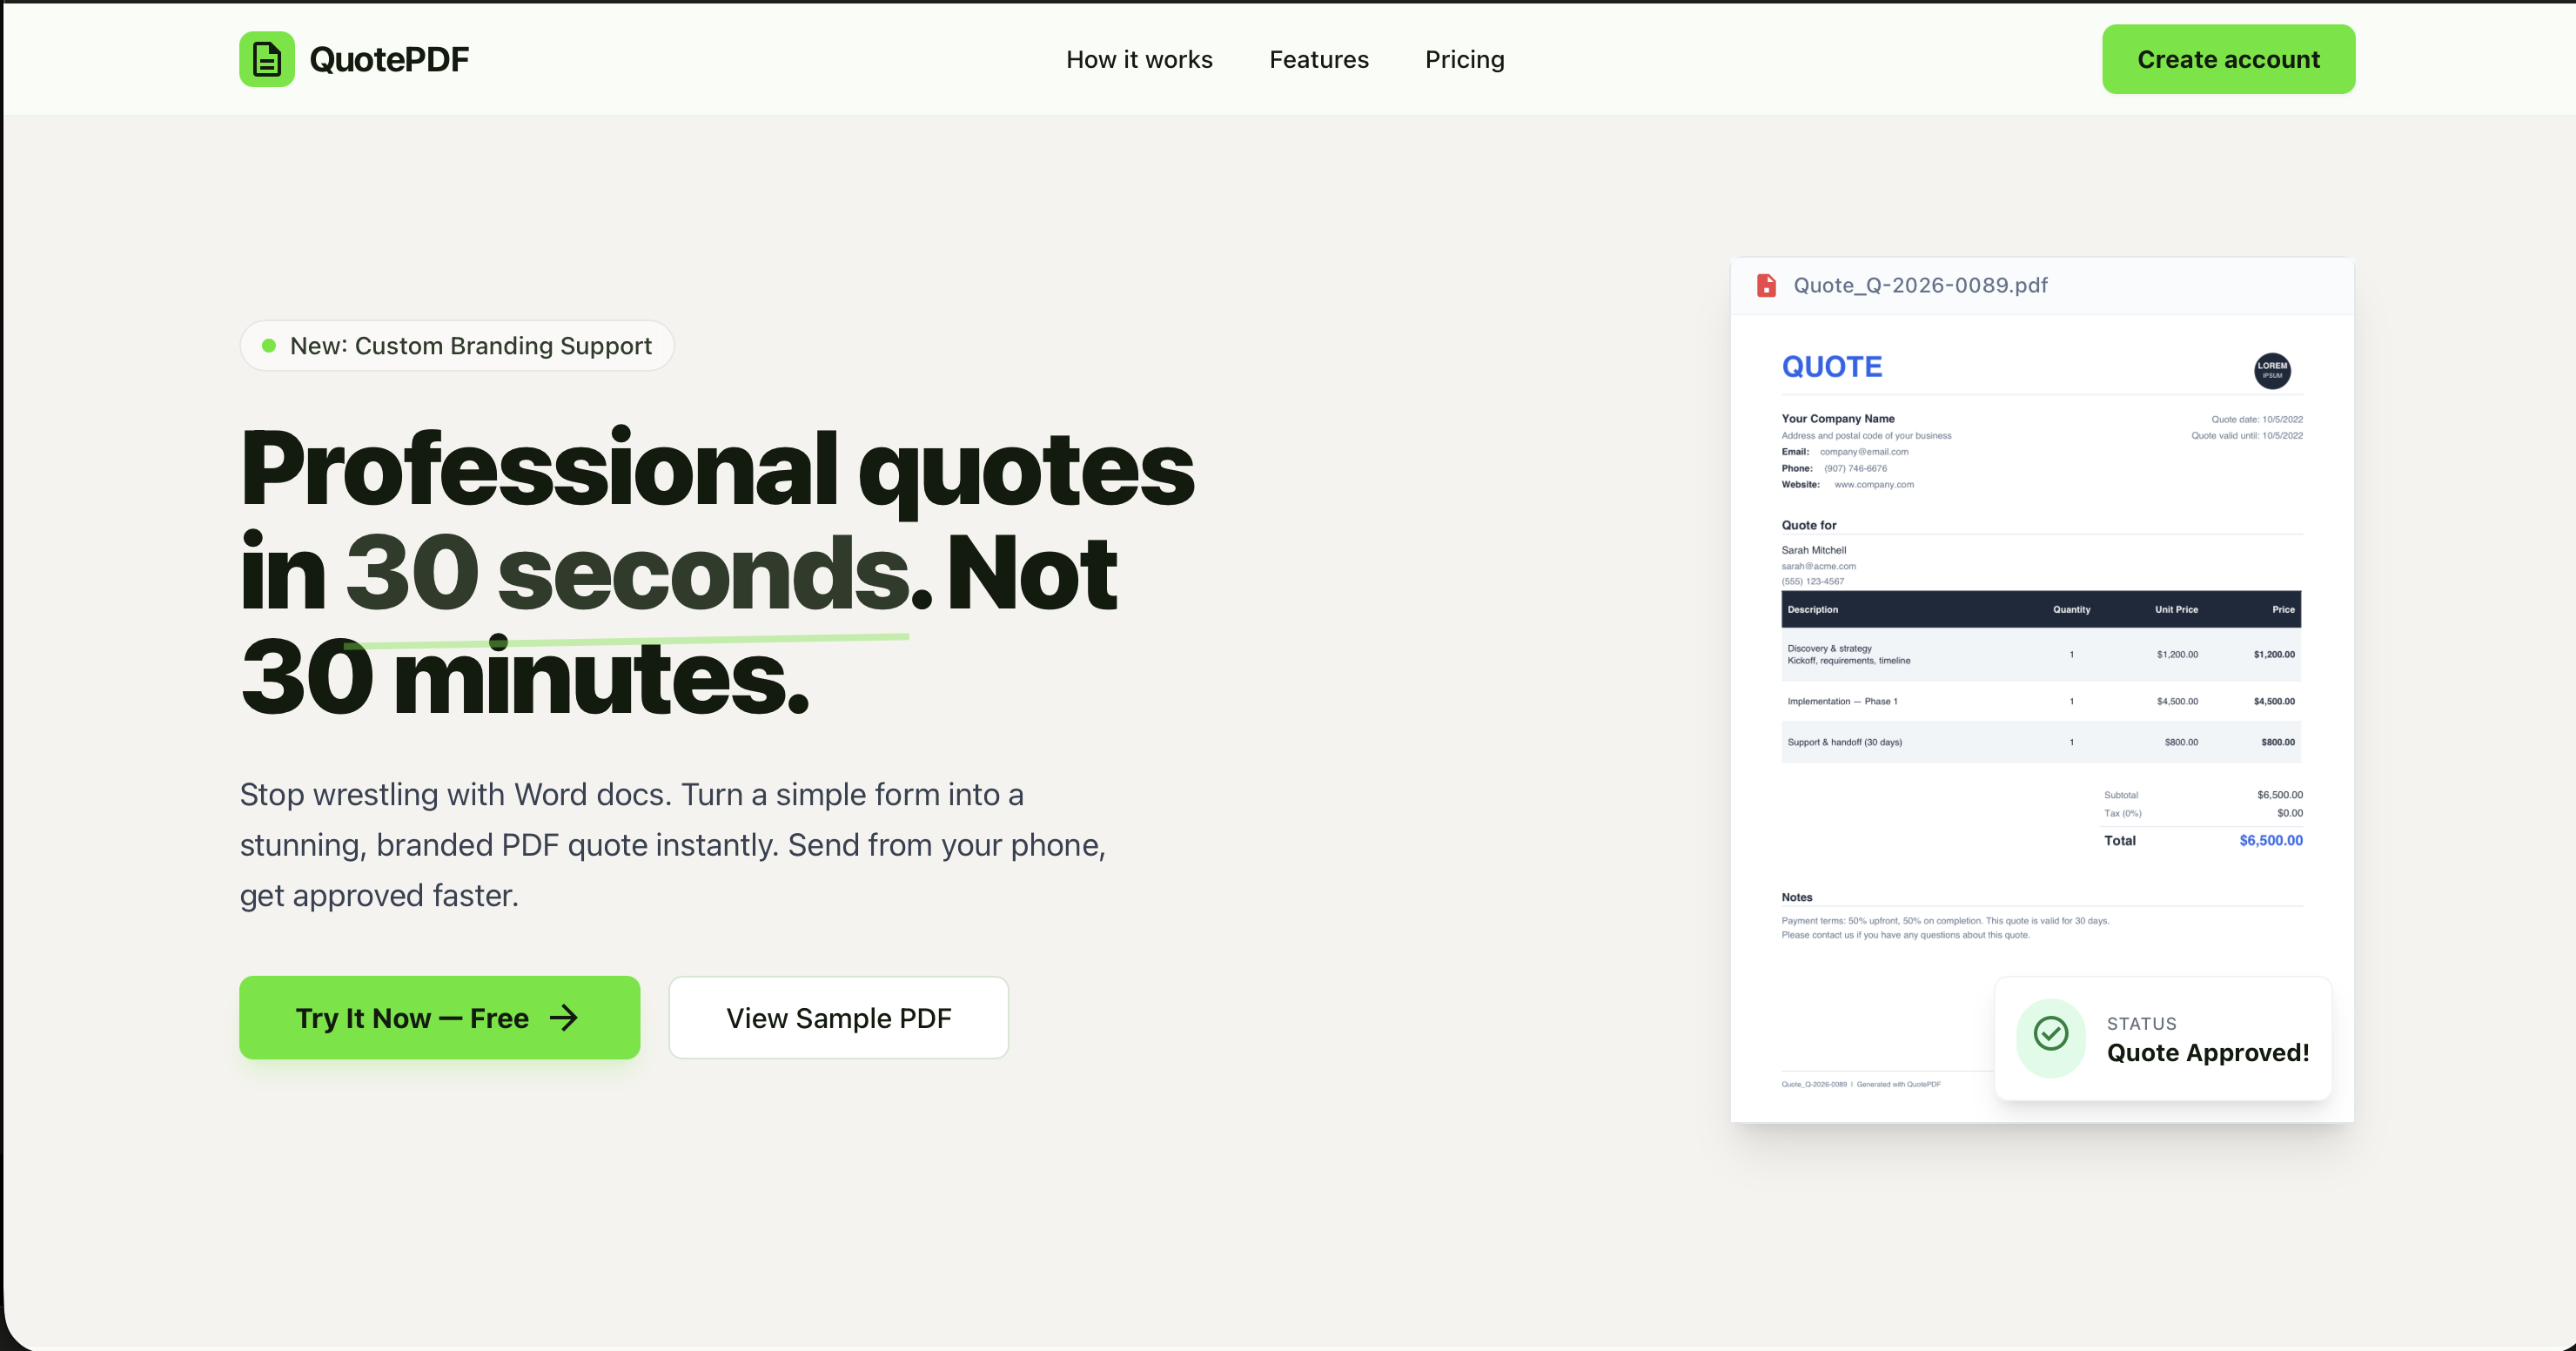This screenshot has height=1351, width=2576.
Task: Select the LOREM IPSUM circular logo on the quote
Action: pyautogui.click(x=2271, y=370)
